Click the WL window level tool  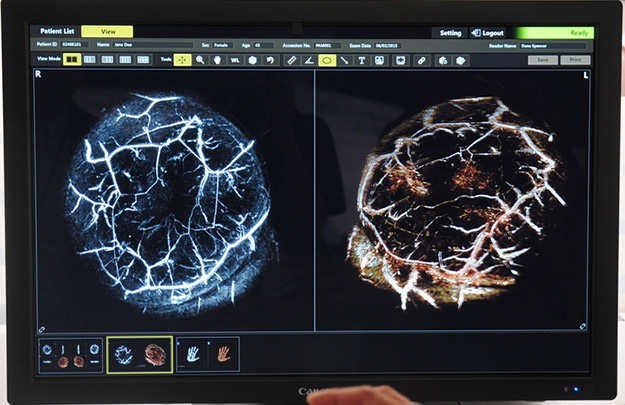click(x=235, y=60)
